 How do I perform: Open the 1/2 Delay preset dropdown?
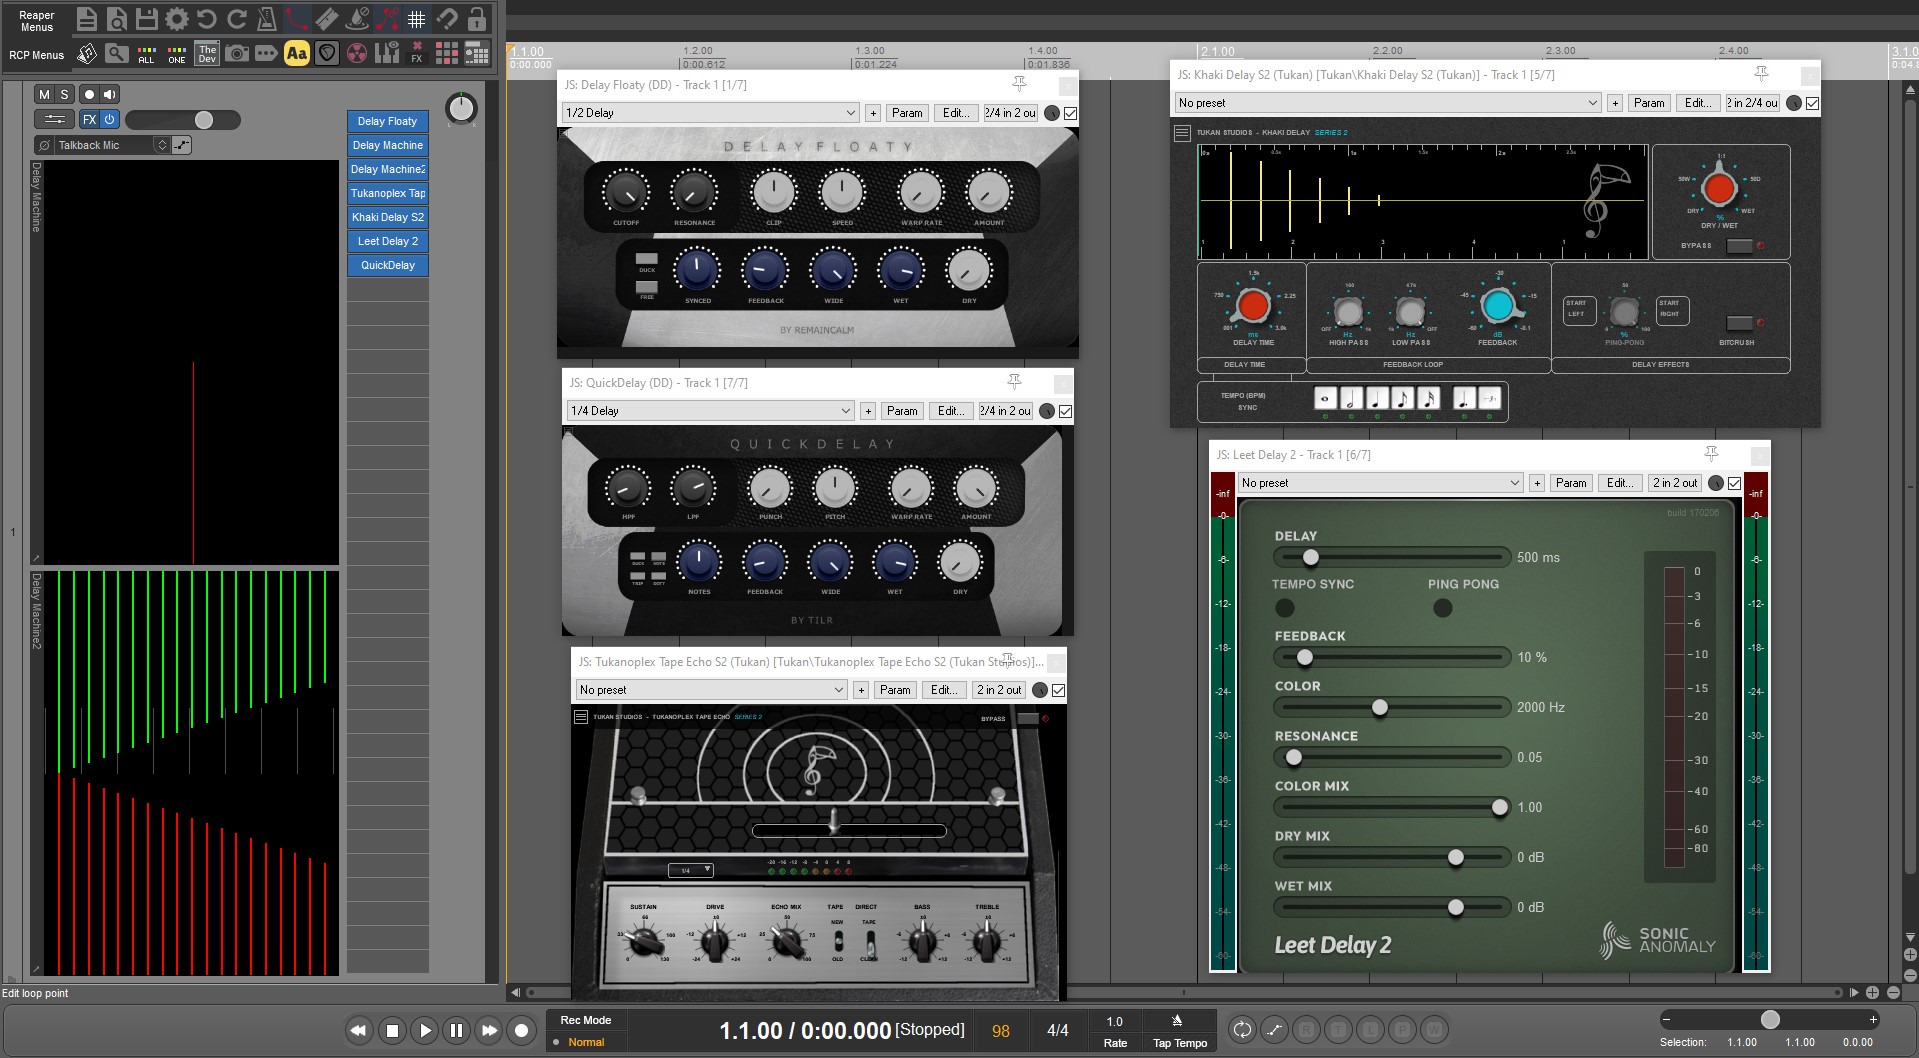[710, 113]
